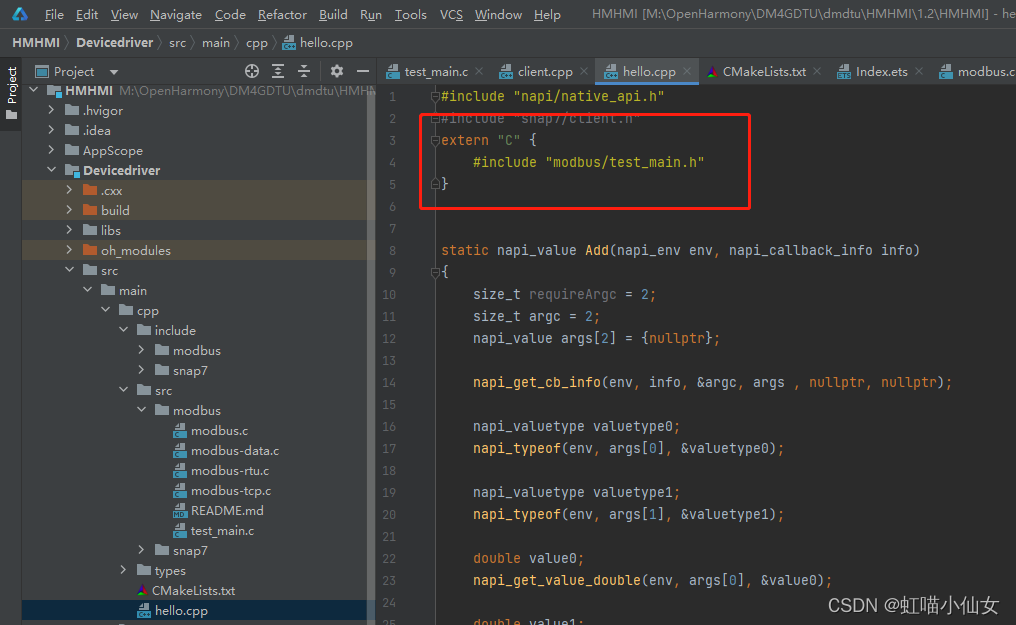Click the C file icon on test_main.c tab
The width and height of the screenshot is (1016, 625).
click(392, 71)
